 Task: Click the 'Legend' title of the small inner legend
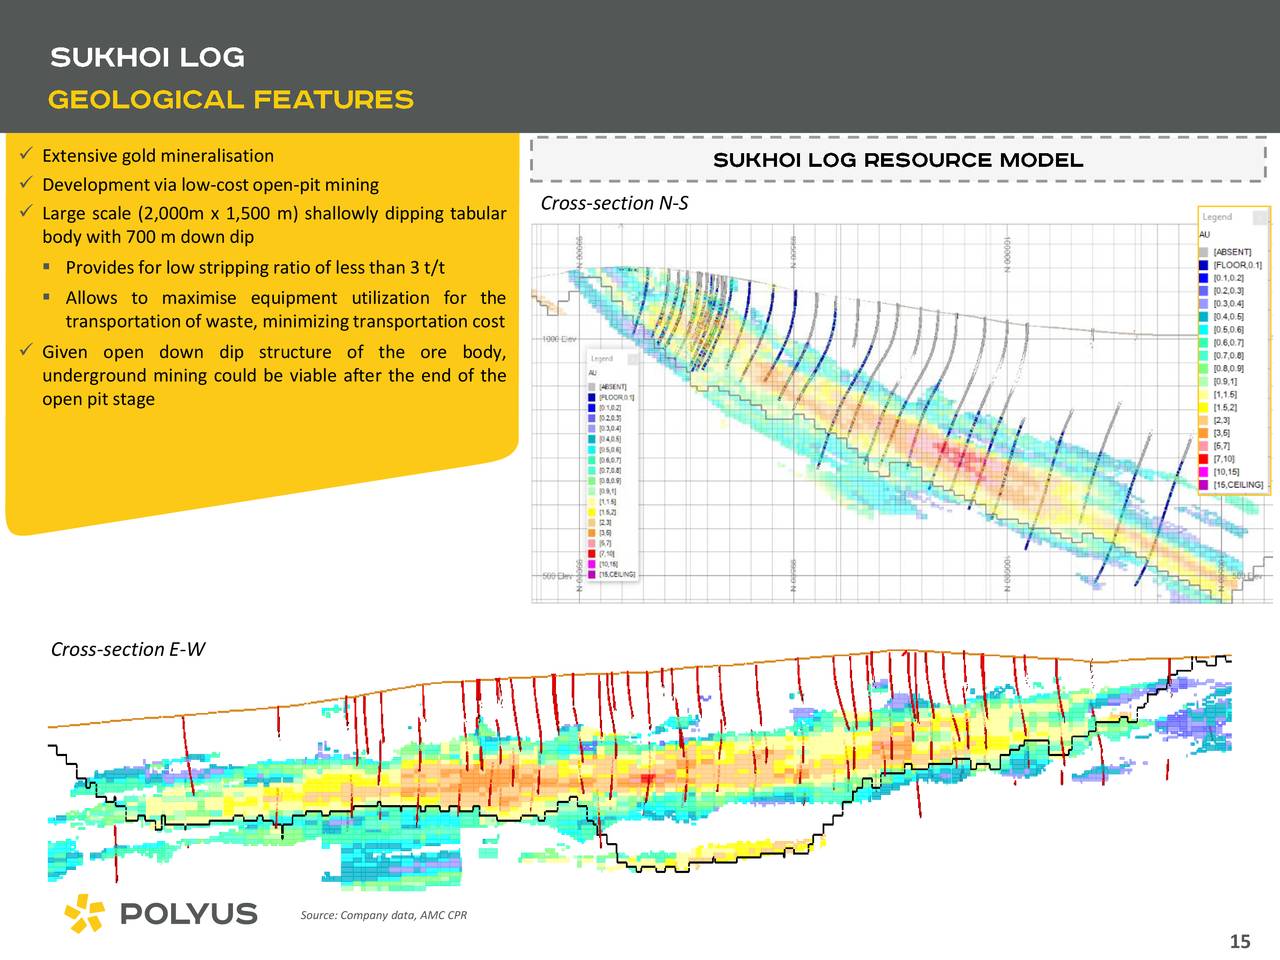(601, 358)
